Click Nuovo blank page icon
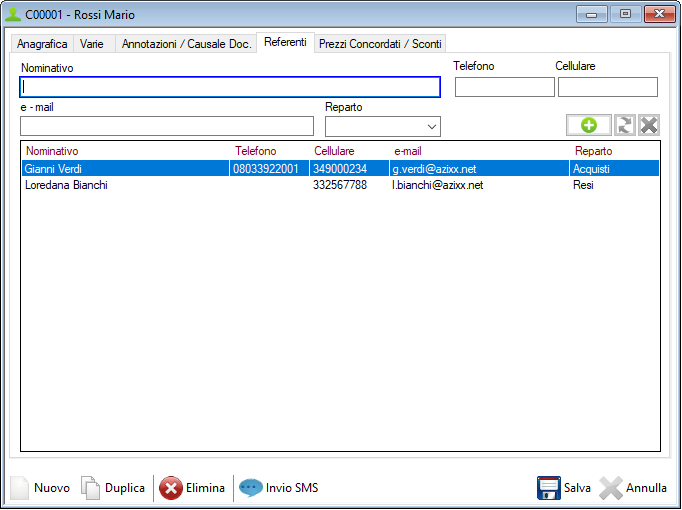This screenshot has height=510, width=682. 20,488
